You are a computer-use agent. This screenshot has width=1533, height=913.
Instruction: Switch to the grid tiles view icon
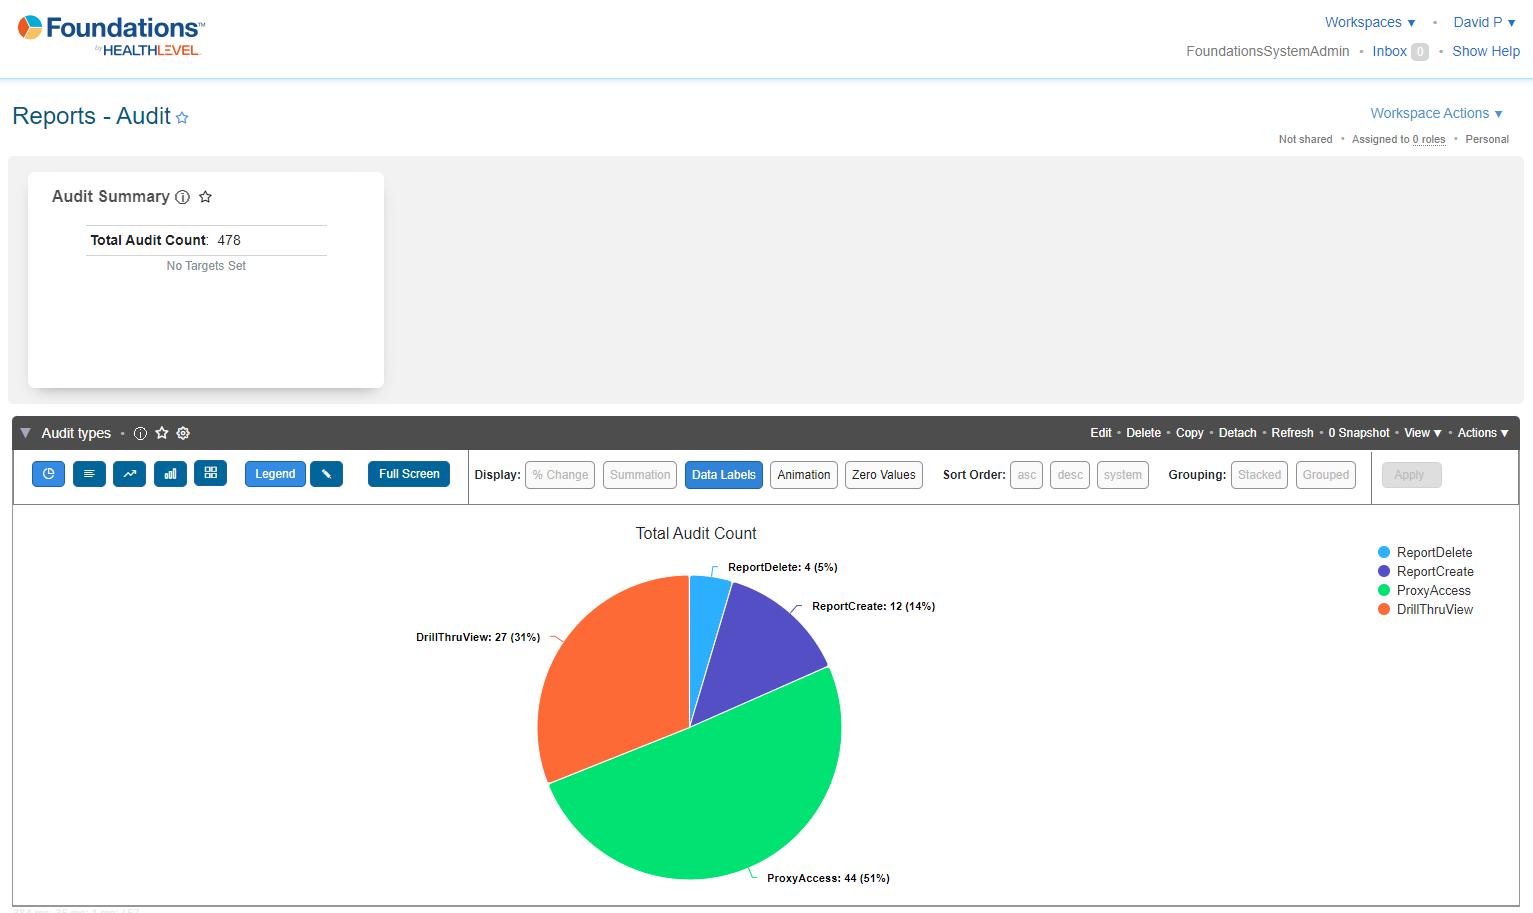point(210,473)
